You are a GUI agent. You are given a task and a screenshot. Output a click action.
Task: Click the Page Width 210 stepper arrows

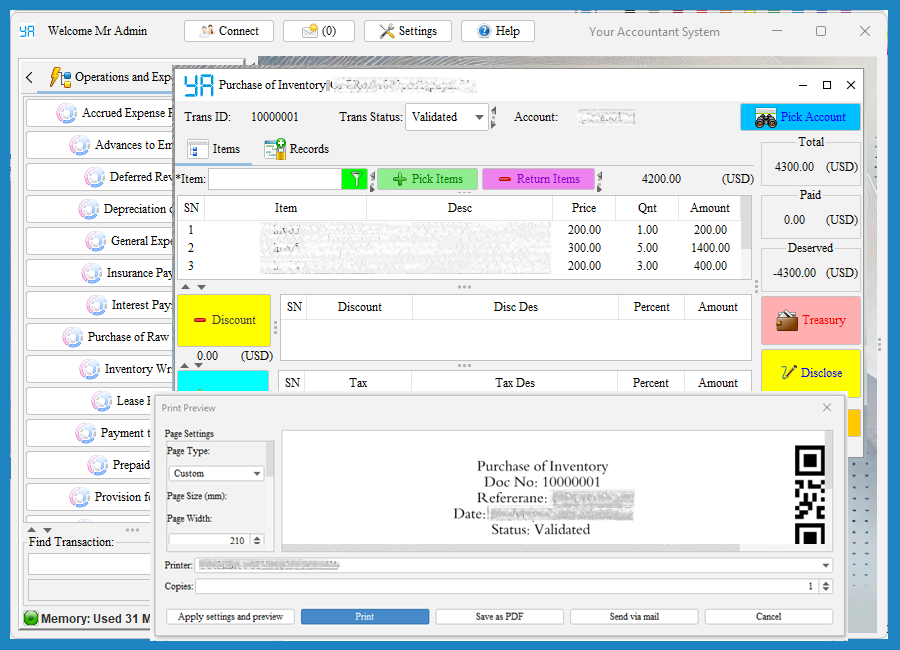pos(257,540)
